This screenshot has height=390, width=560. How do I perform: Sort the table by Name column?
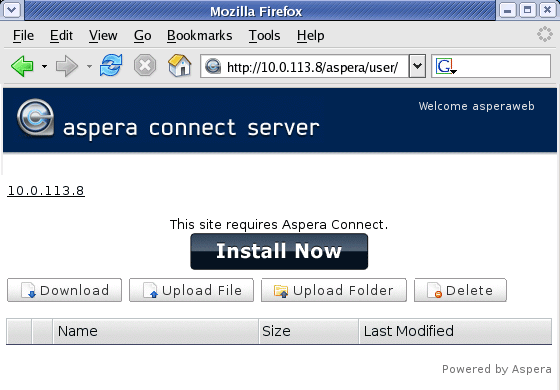click(155, 331)
